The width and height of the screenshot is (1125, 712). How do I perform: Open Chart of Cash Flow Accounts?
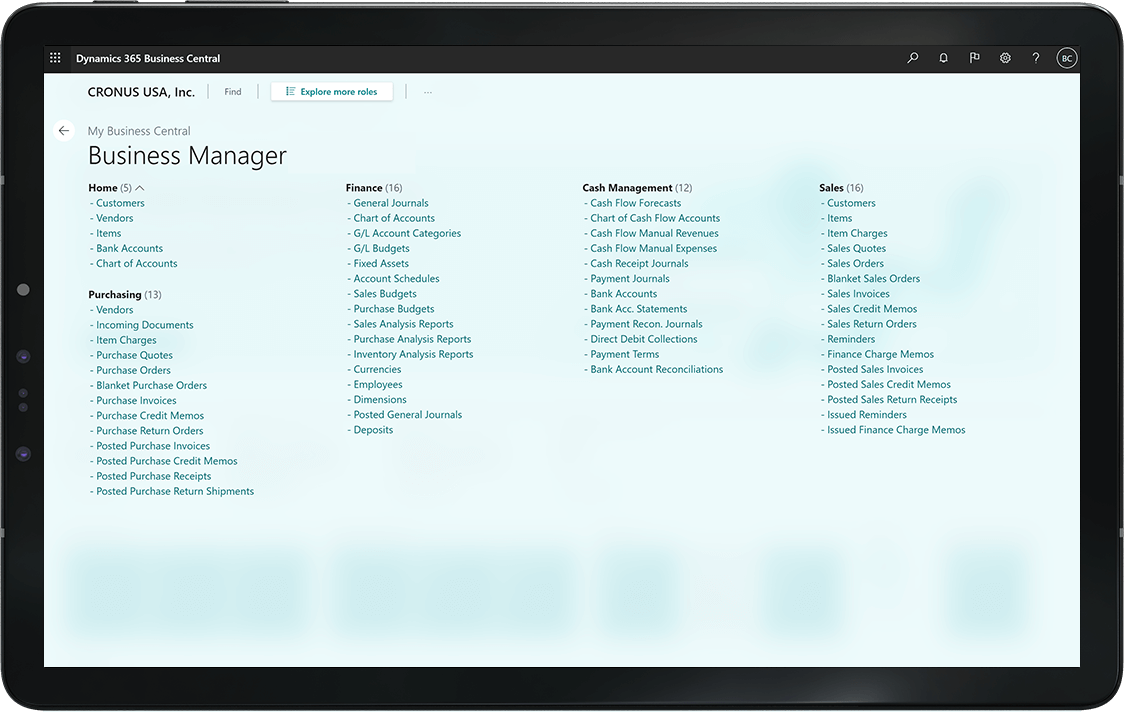pos(655,218)
